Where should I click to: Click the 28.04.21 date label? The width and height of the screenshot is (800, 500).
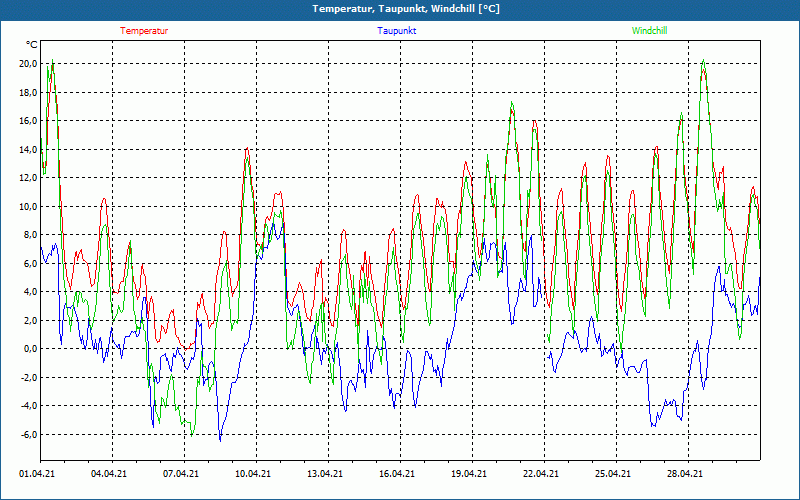coord(685,474)
